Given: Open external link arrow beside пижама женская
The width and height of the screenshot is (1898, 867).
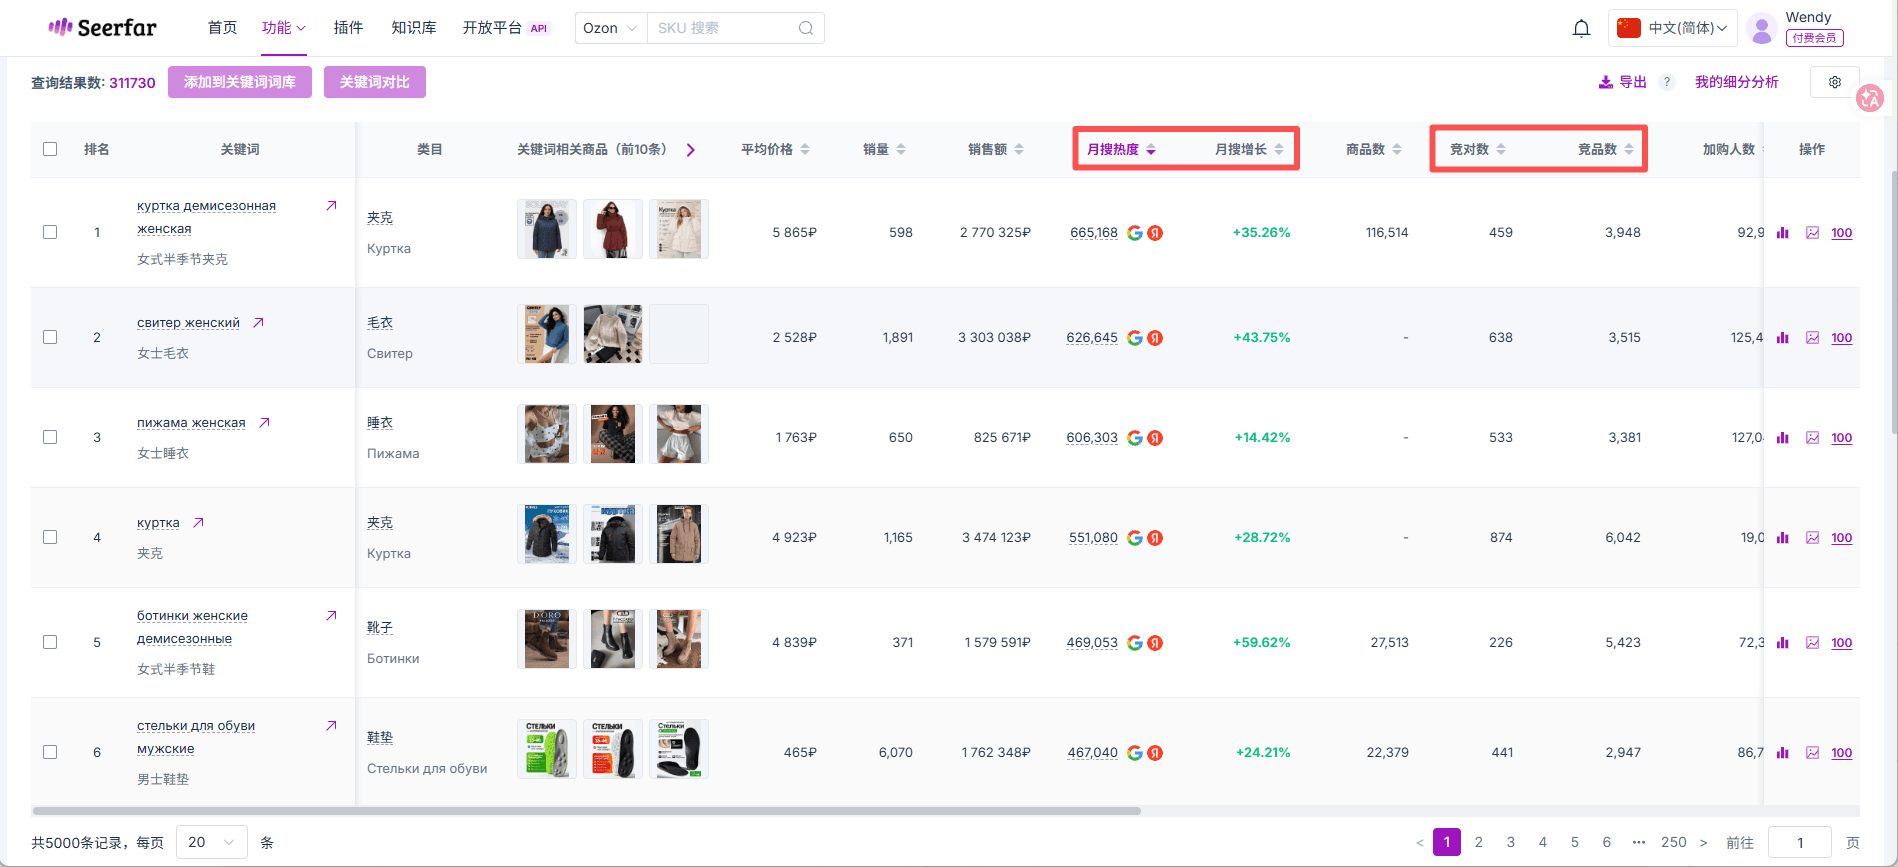Looking at the screenshot, I should pos(264,423).
